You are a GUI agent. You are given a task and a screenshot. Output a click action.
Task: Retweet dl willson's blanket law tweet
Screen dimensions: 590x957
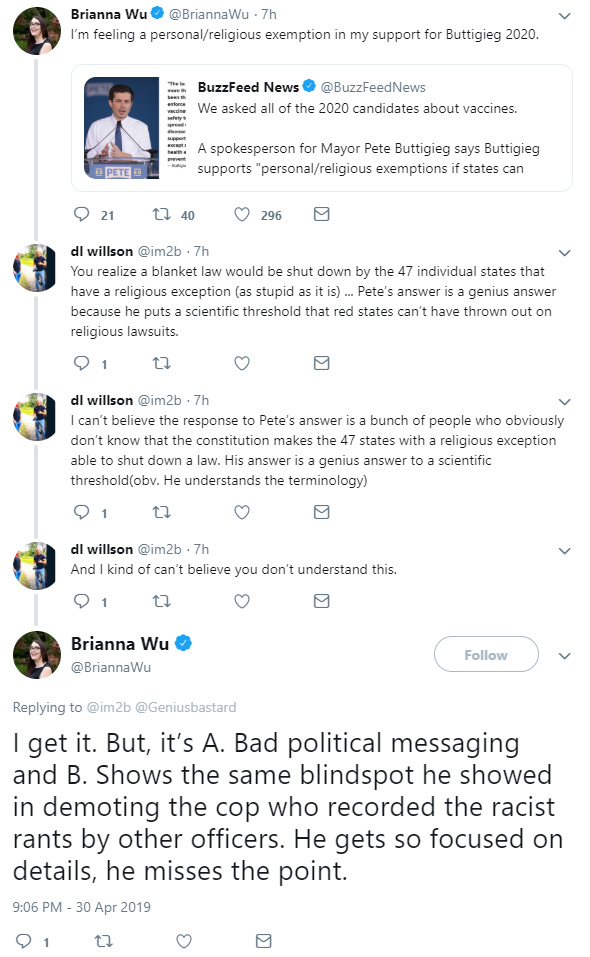pyautogui.click(x=161, y=363)
